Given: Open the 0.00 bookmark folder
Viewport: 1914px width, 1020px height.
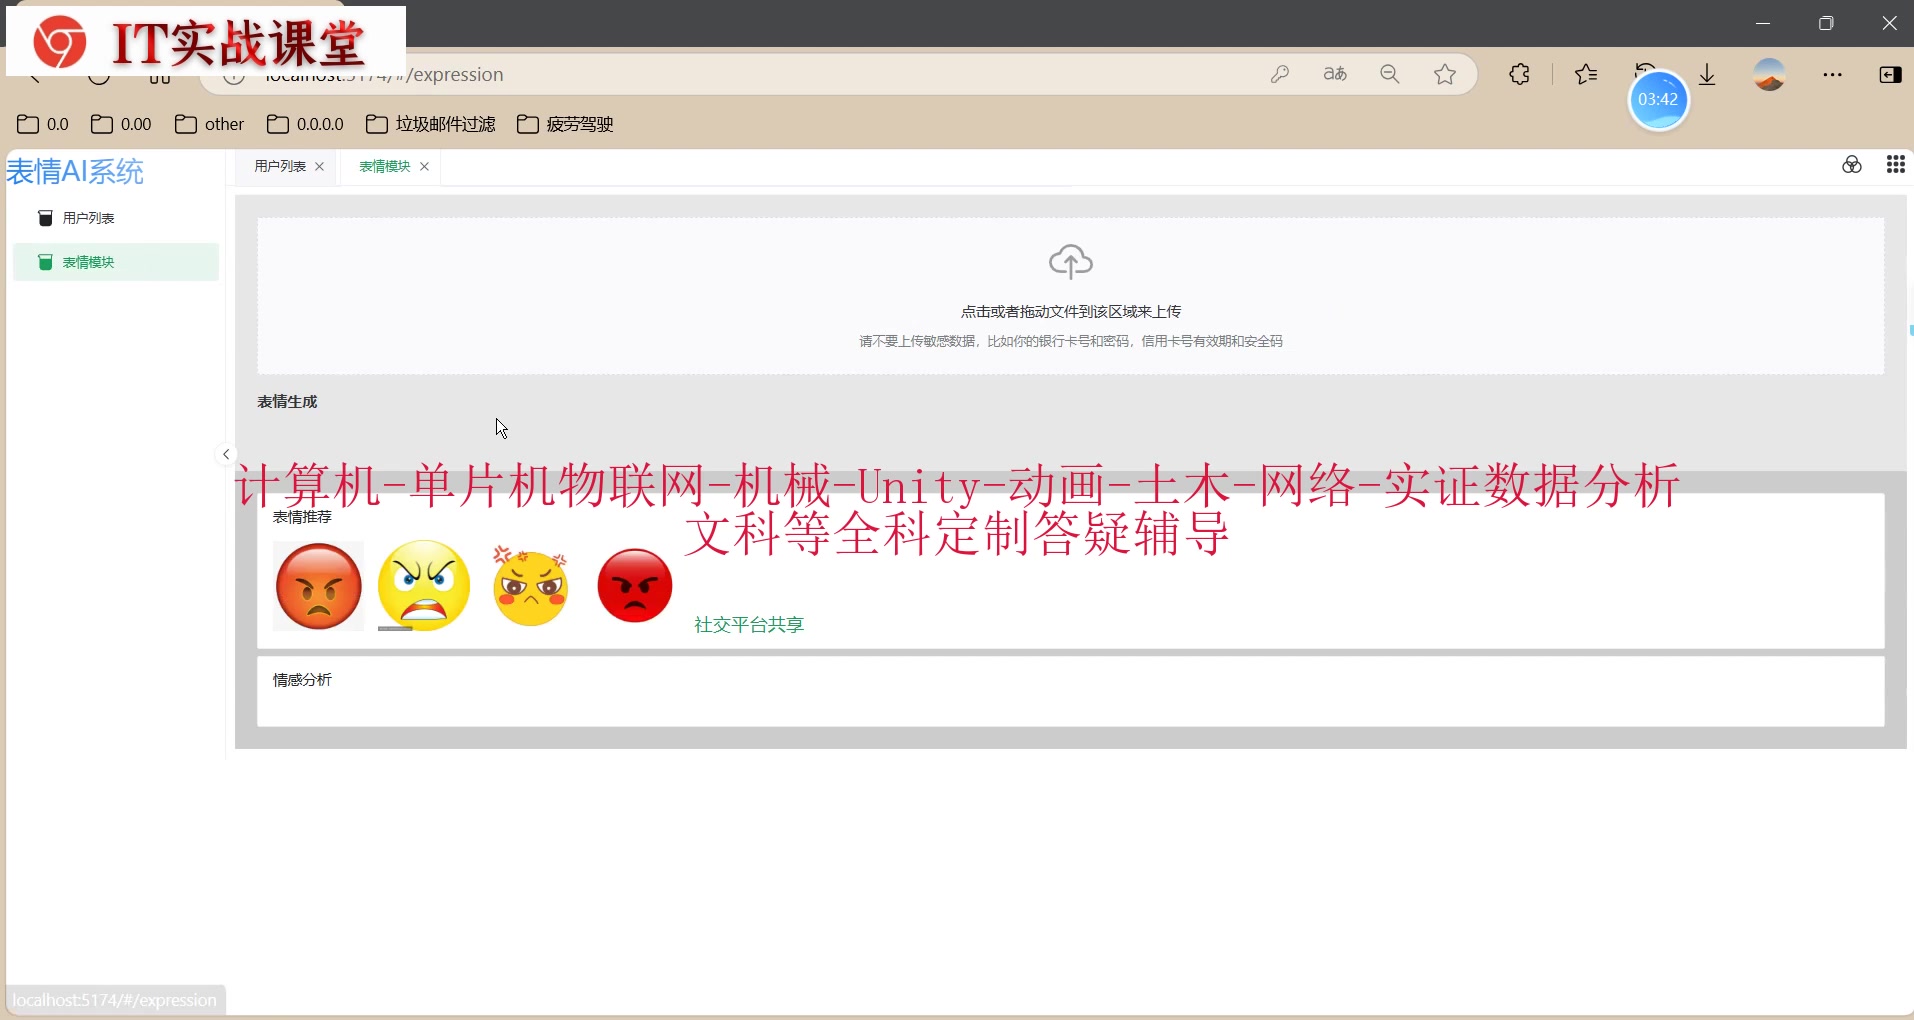Looking at the screenshot, I should tap(121, 124).
